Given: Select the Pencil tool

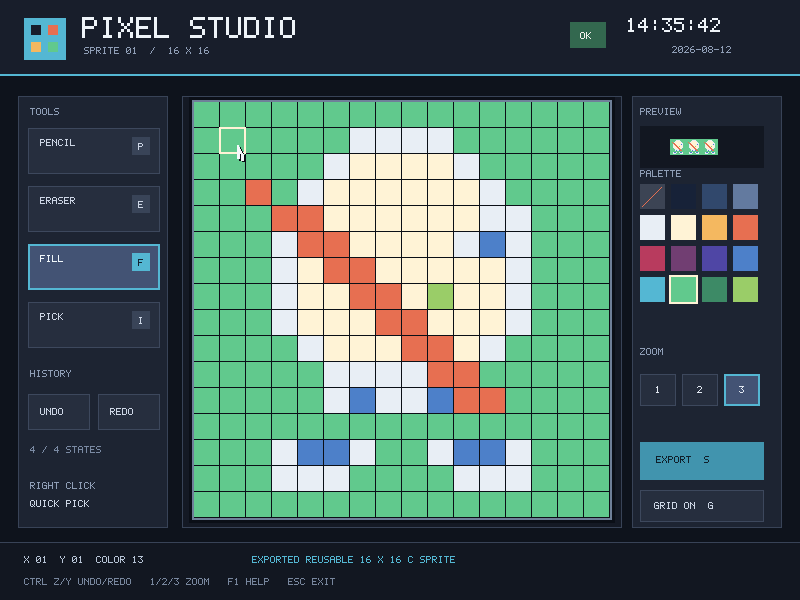Looking at the screenshot, I should click(x=94, y=151).
